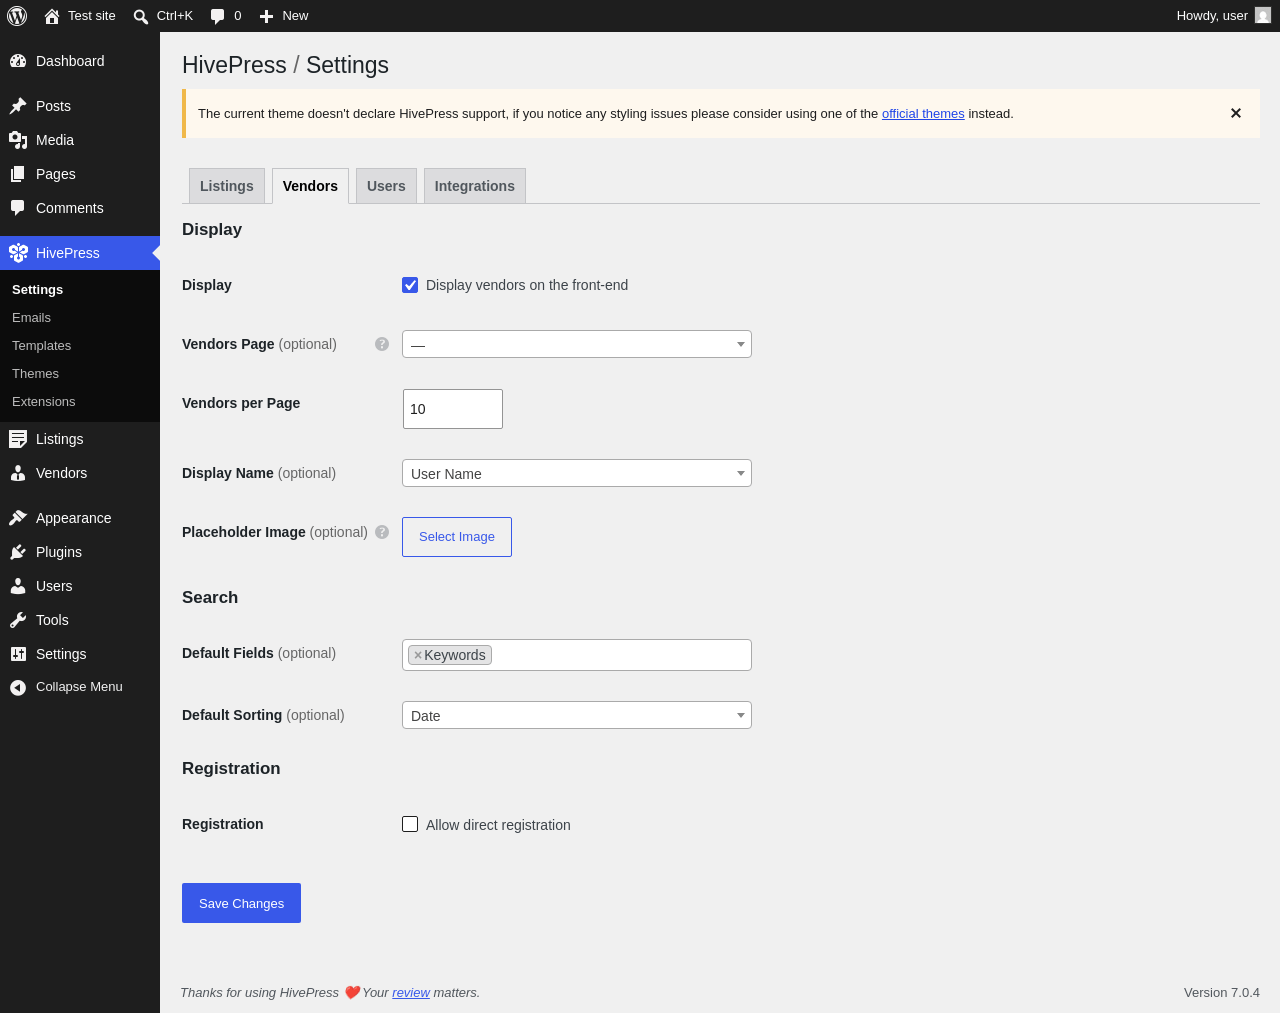Image resolution: width=1280 pixels, height=1013 pixels.
Task: Open the Ctrl+K search magnifier icon
Action: pyautogui.click(x=141, y=16)
